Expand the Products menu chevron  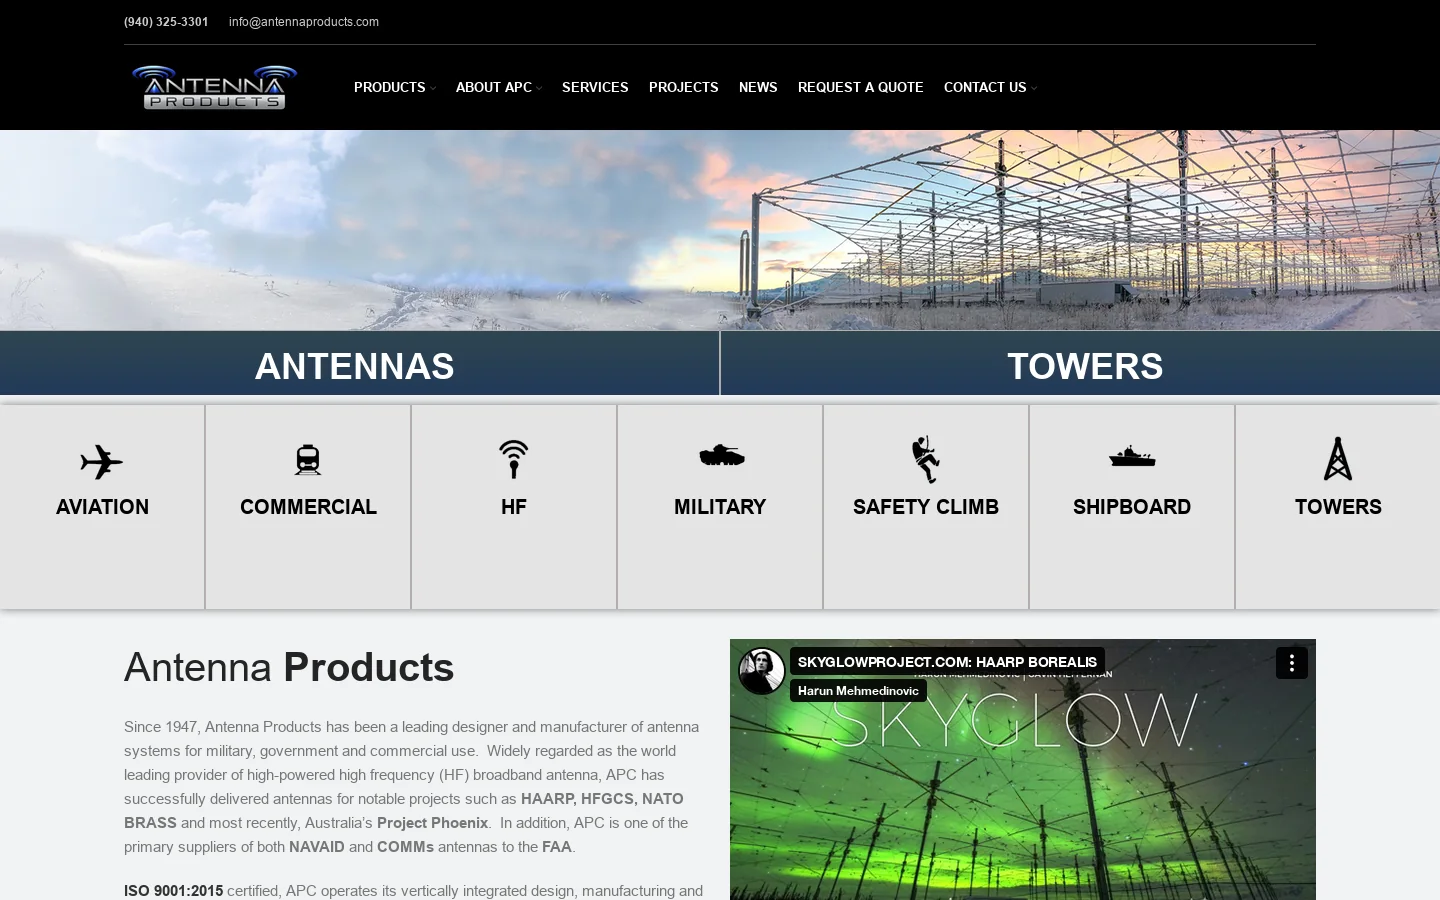click(433, 88)
